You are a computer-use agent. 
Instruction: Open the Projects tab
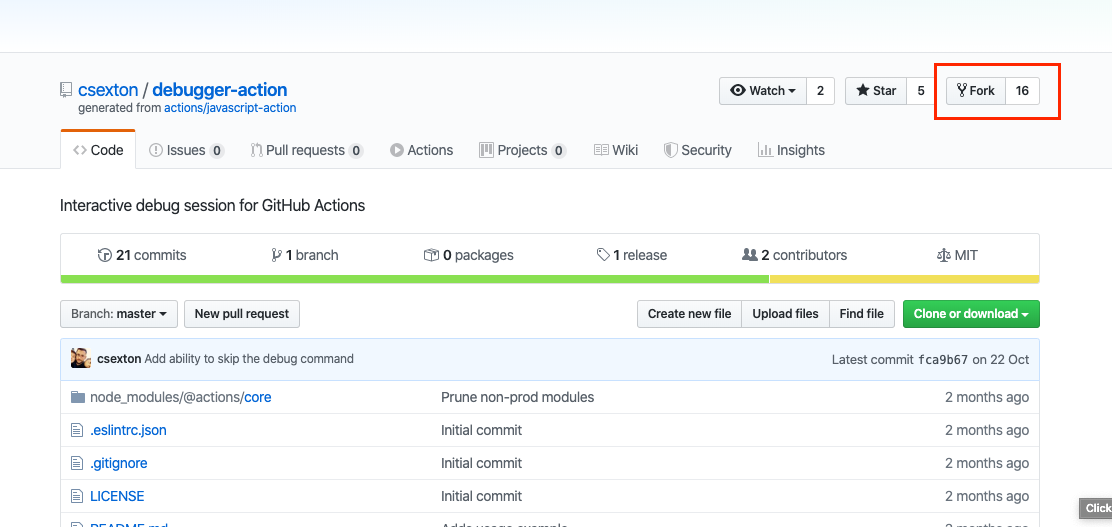click(523, 150)
